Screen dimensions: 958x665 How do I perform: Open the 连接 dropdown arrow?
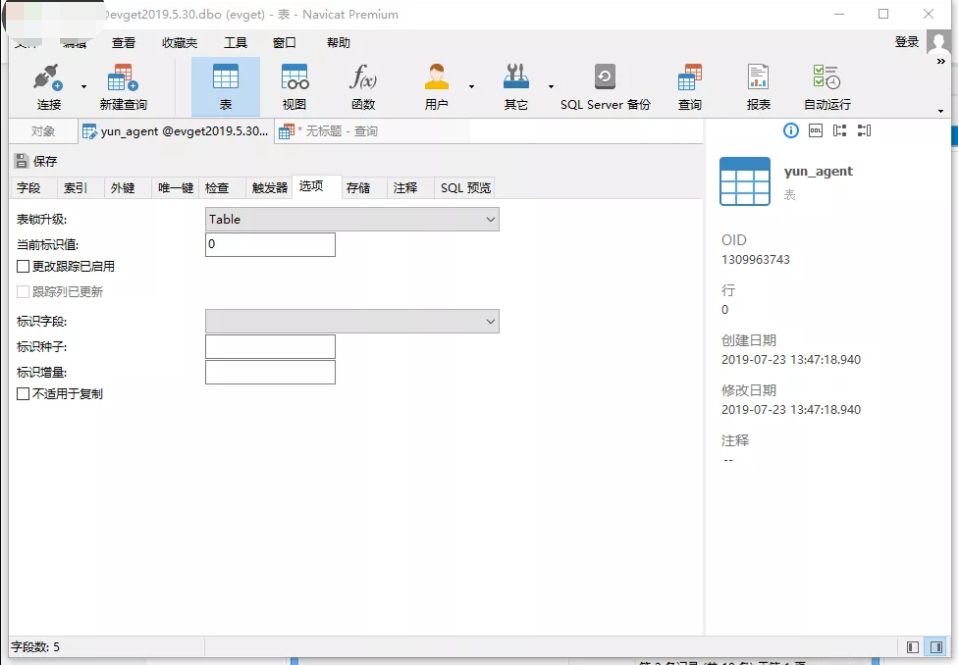[84, 87]
